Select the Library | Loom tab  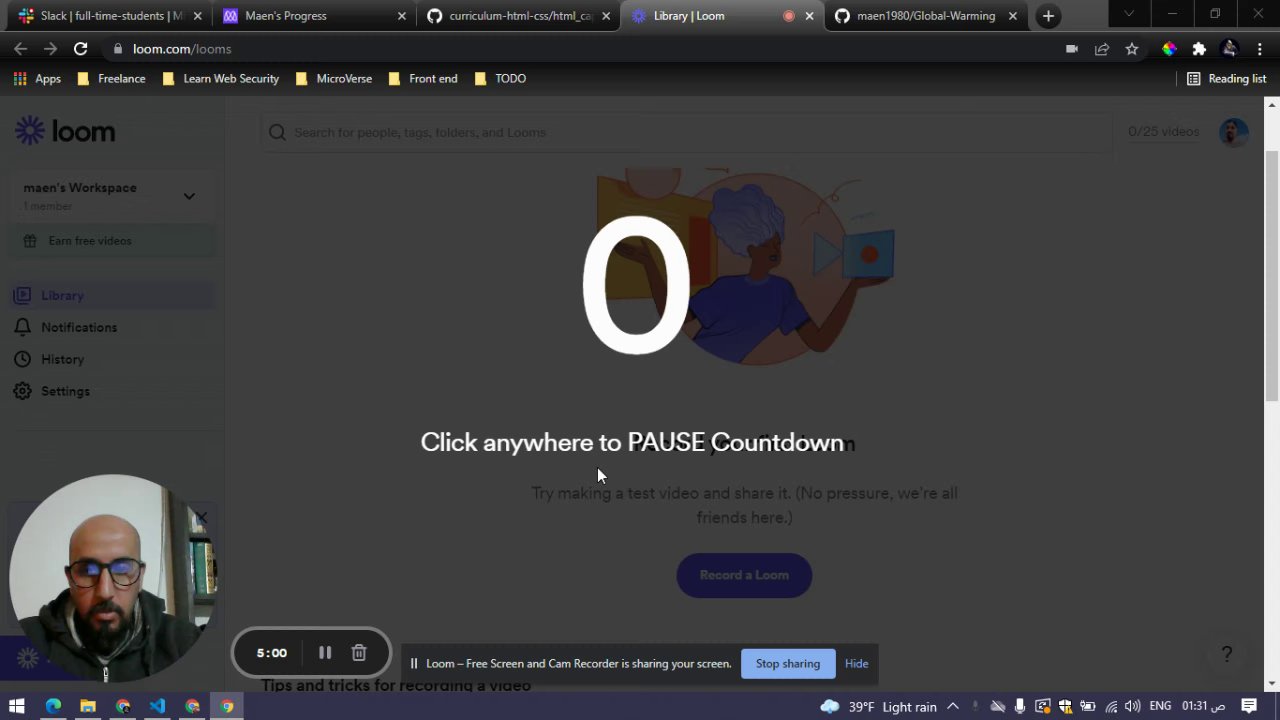[x=722, y=16]
